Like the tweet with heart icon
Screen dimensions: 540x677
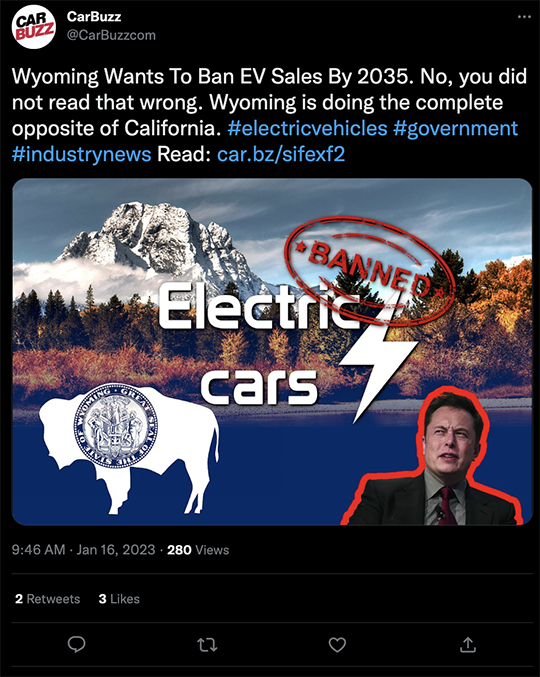click(337, 645)
